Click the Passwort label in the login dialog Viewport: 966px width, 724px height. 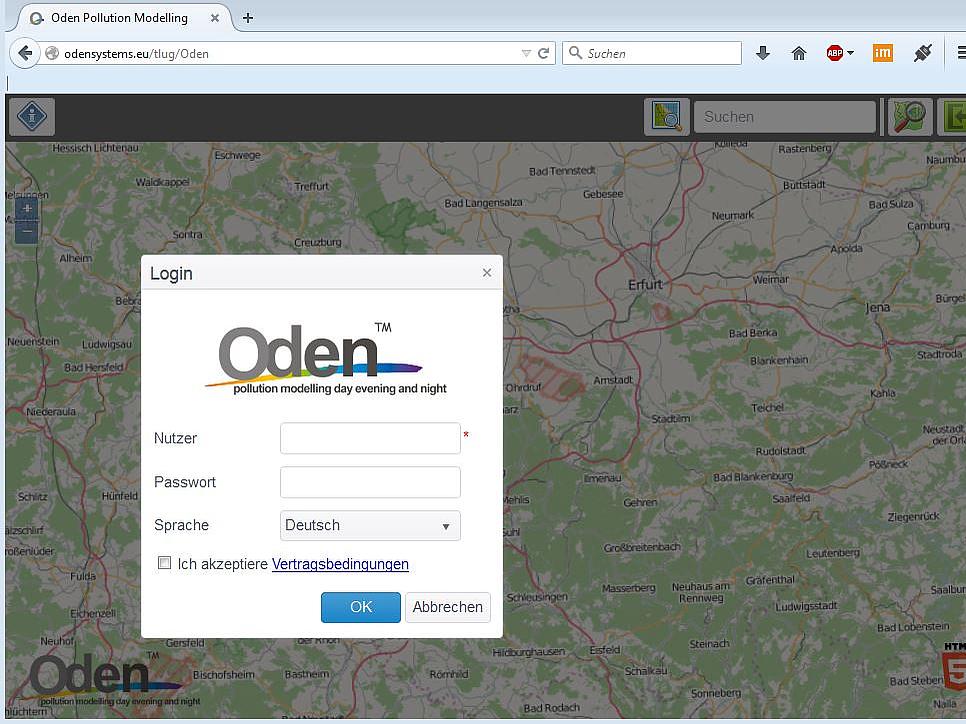click(185, 482)
